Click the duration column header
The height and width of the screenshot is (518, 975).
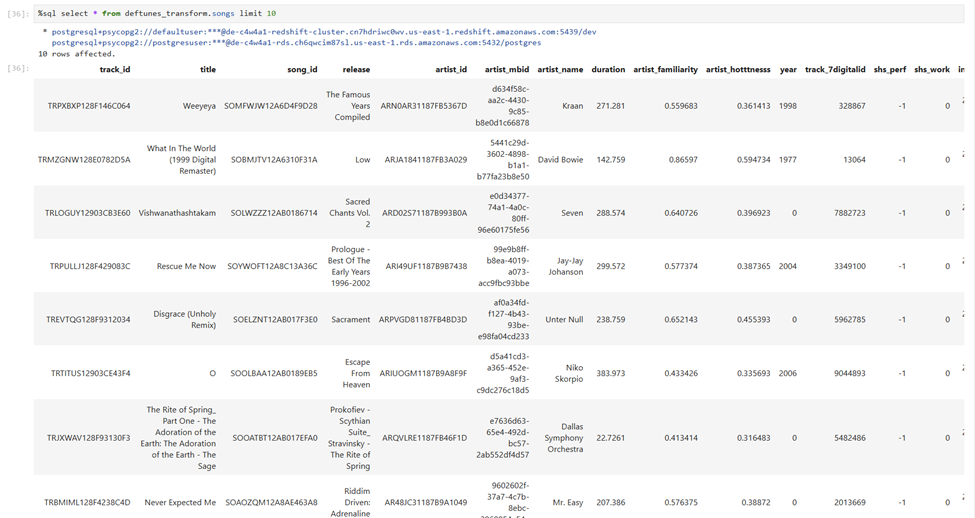pyautogui.click(x=608, y=70)
